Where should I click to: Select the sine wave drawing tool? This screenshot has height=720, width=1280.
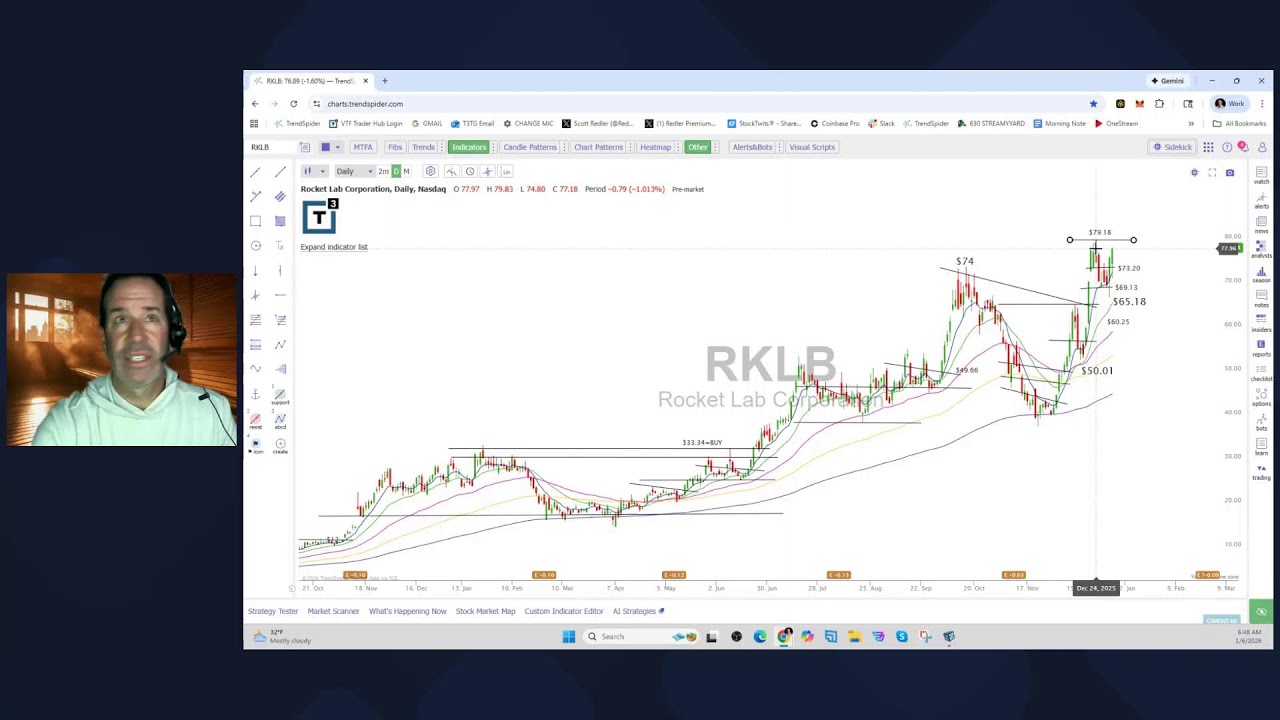click(255, 369)
